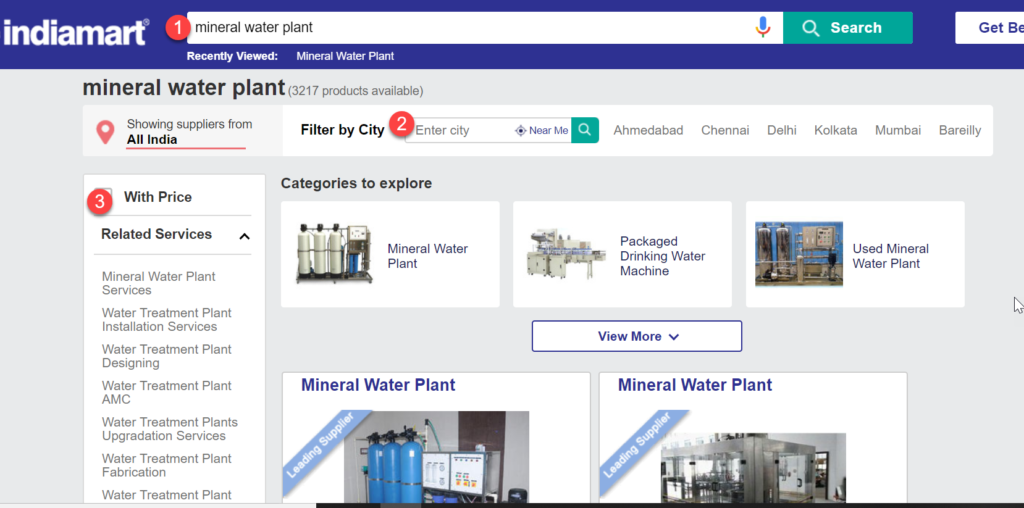
Task: Filter suppliers by Chennai
Action: [725, 131]
